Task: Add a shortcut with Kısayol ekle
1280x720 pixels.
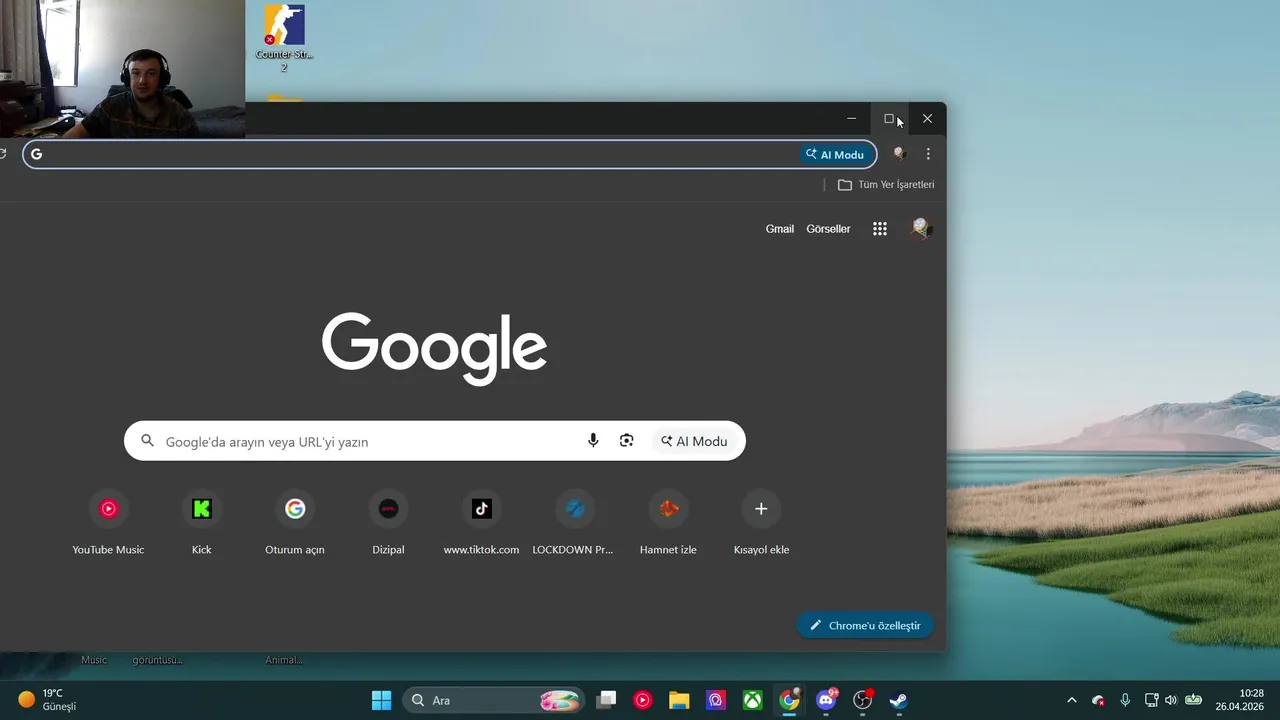Action: (761, 523)
